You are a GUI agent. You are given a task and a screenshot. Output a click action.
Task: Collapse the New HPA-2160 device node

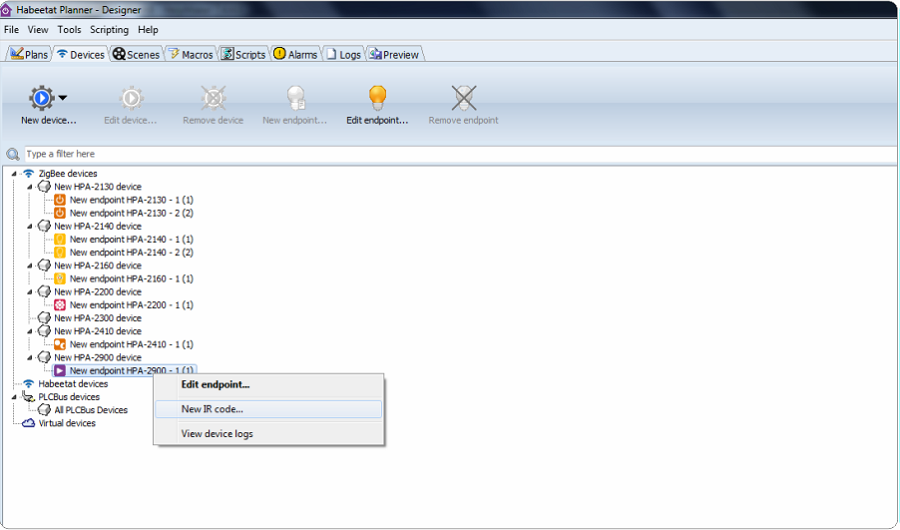point(30,265)
